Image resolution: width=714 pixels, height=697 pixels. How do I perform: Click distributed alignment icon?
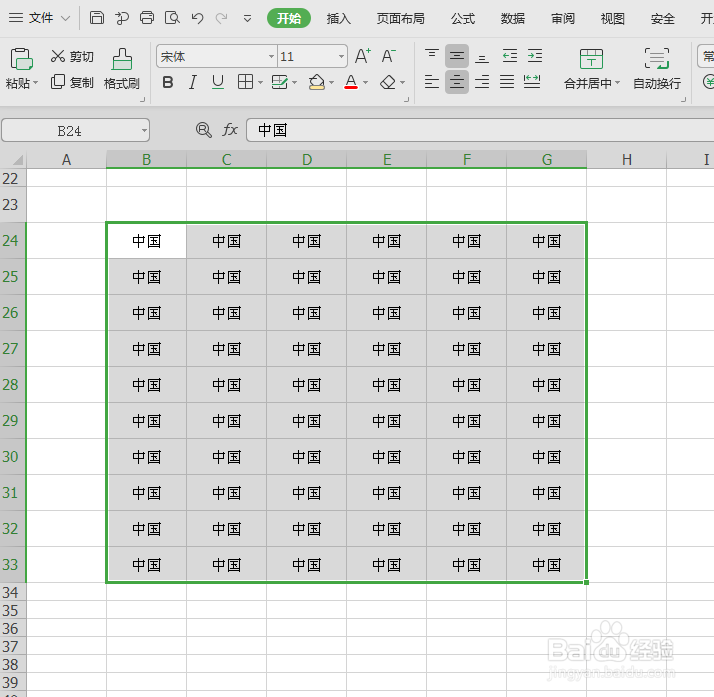pyautogui.click(x=532, y=82)
